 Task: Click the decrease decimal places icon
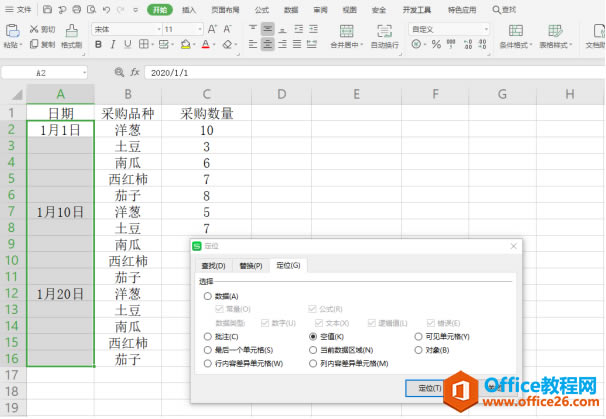482,44
